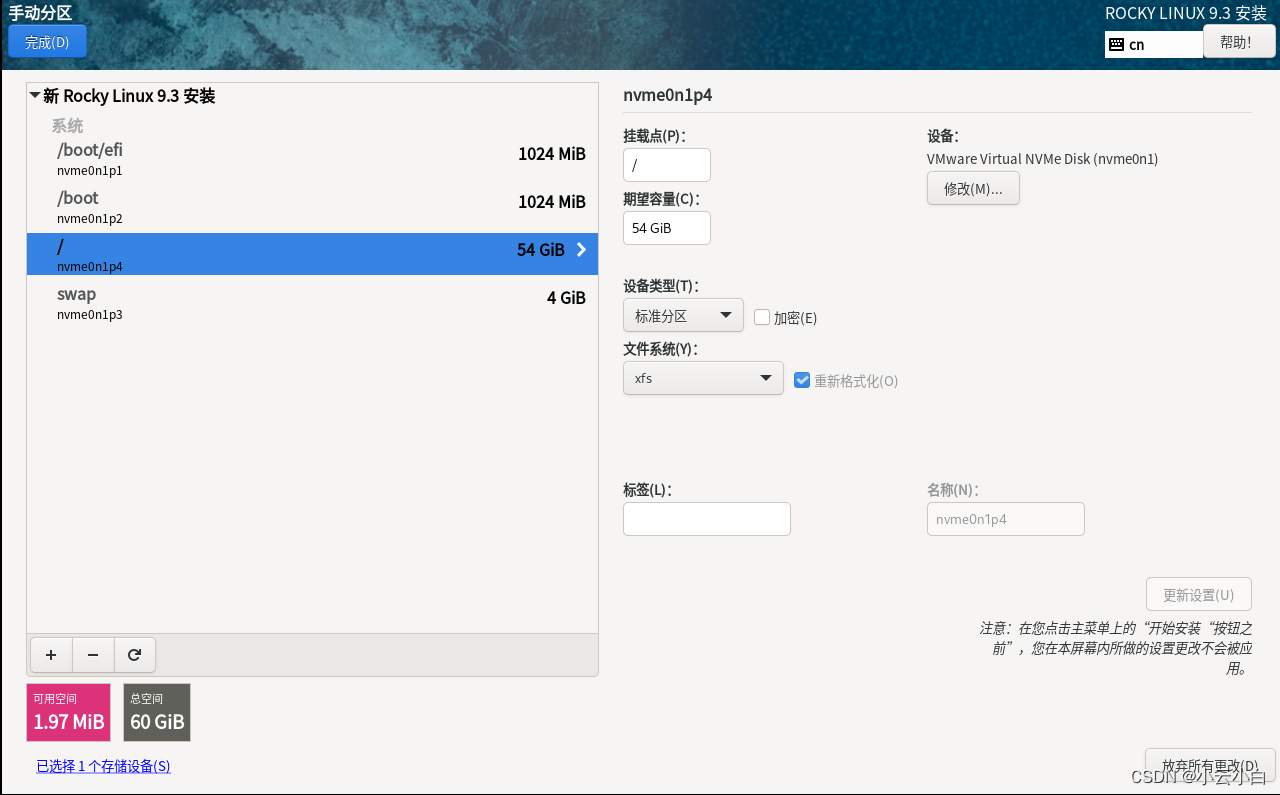Click the 4 GiB size of swap
This screenshot has width=1280, height=795.
point(566,298)
